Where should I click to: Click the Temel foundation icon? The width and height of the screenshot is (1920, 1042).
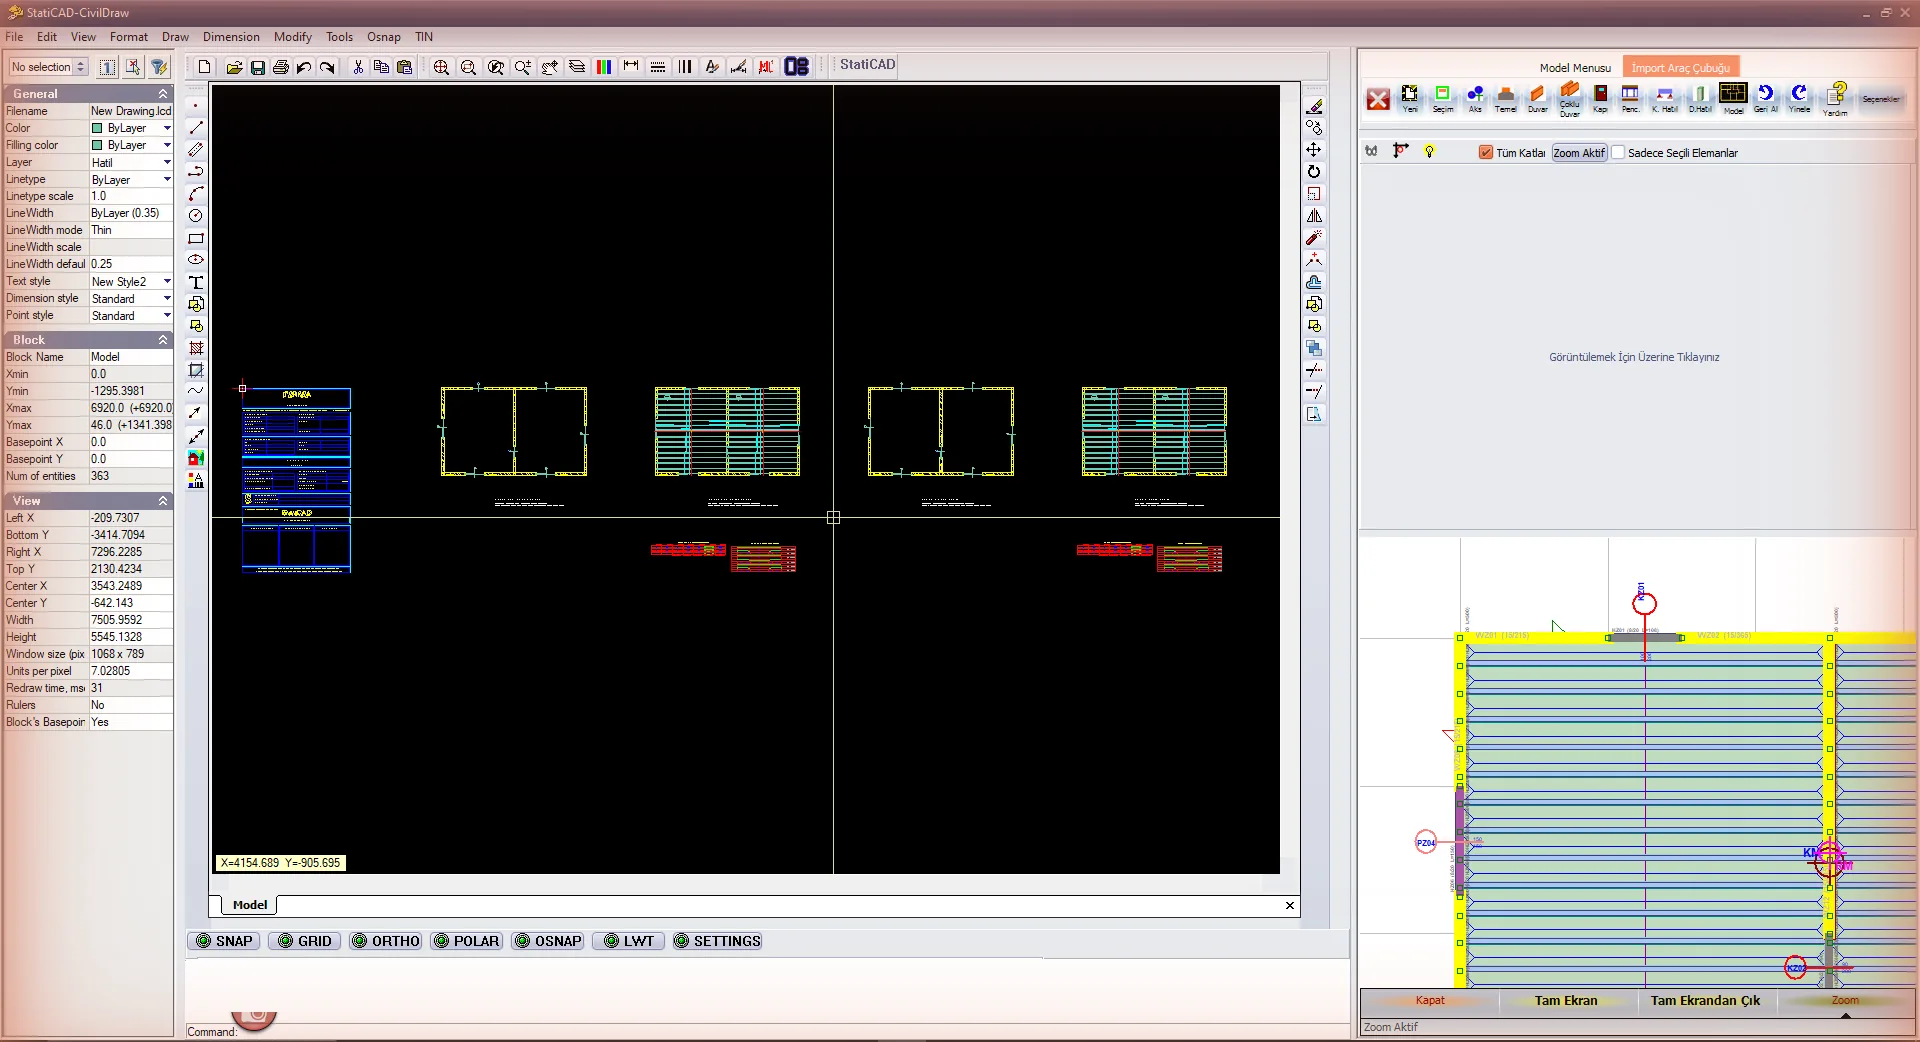[x=1506, y=98]
